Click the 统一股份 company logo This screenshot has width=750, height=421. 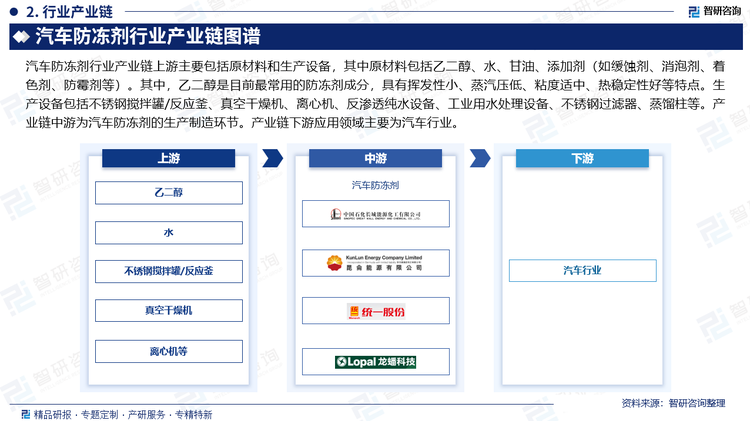pos(376,311)
